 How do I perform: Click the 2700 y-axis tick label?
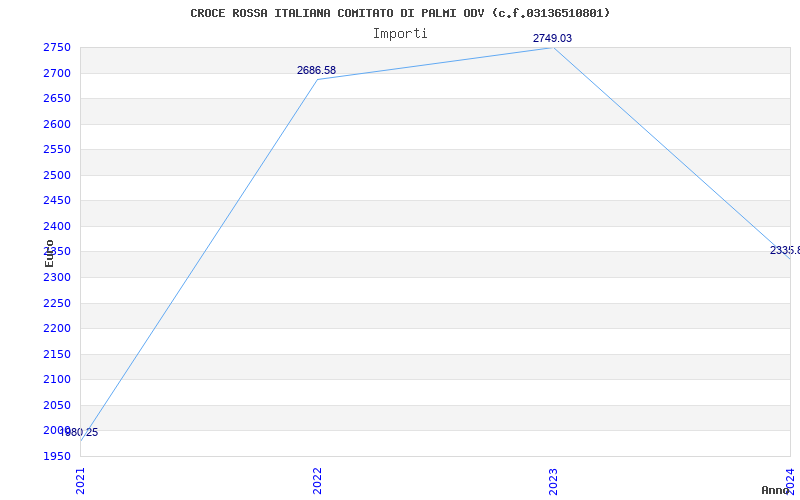tap(57, 73)
